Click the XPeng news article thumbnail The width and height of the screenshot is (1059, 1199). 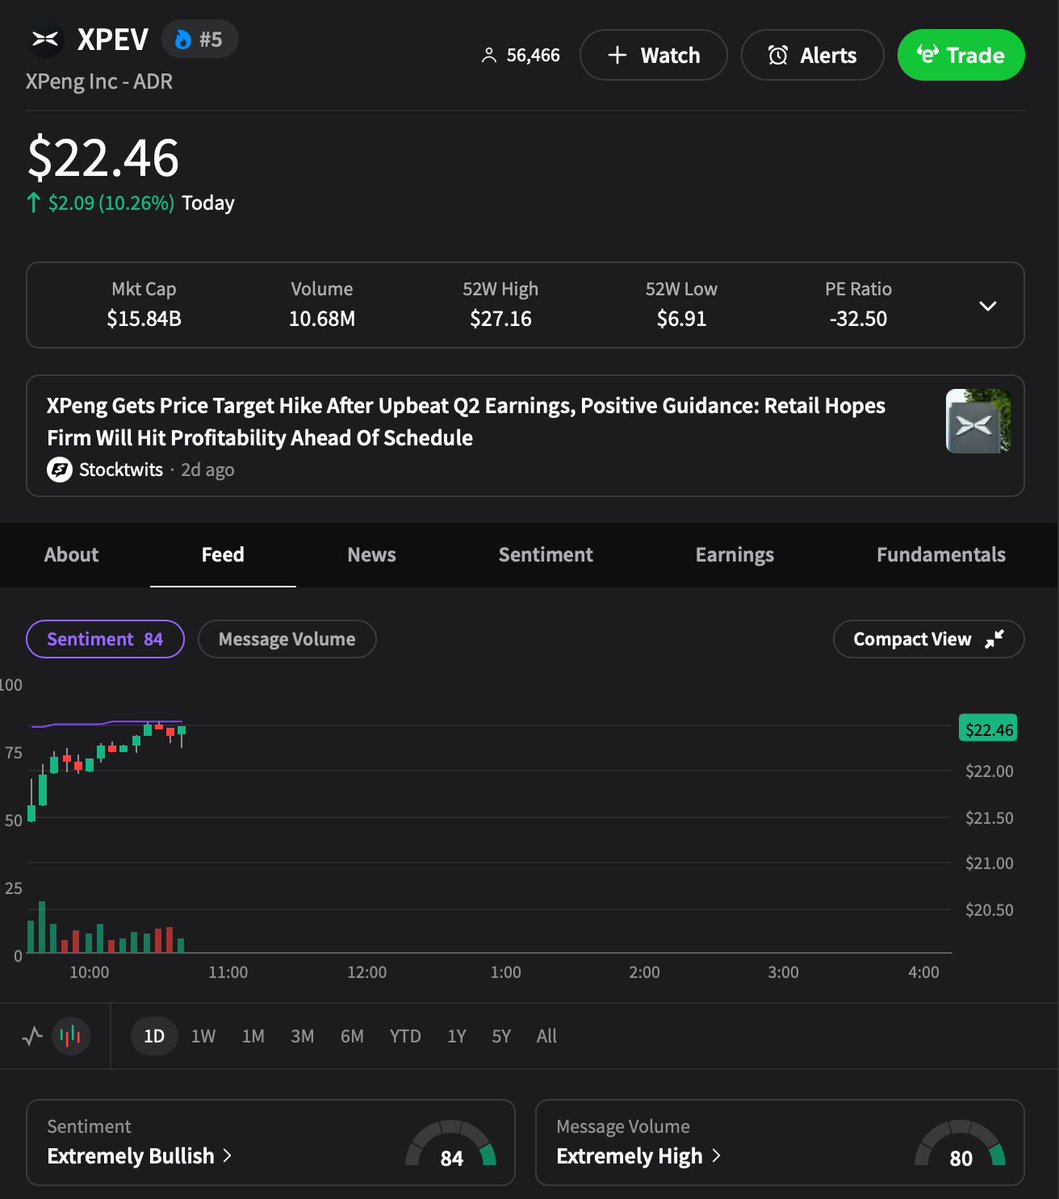click(978, 421)
